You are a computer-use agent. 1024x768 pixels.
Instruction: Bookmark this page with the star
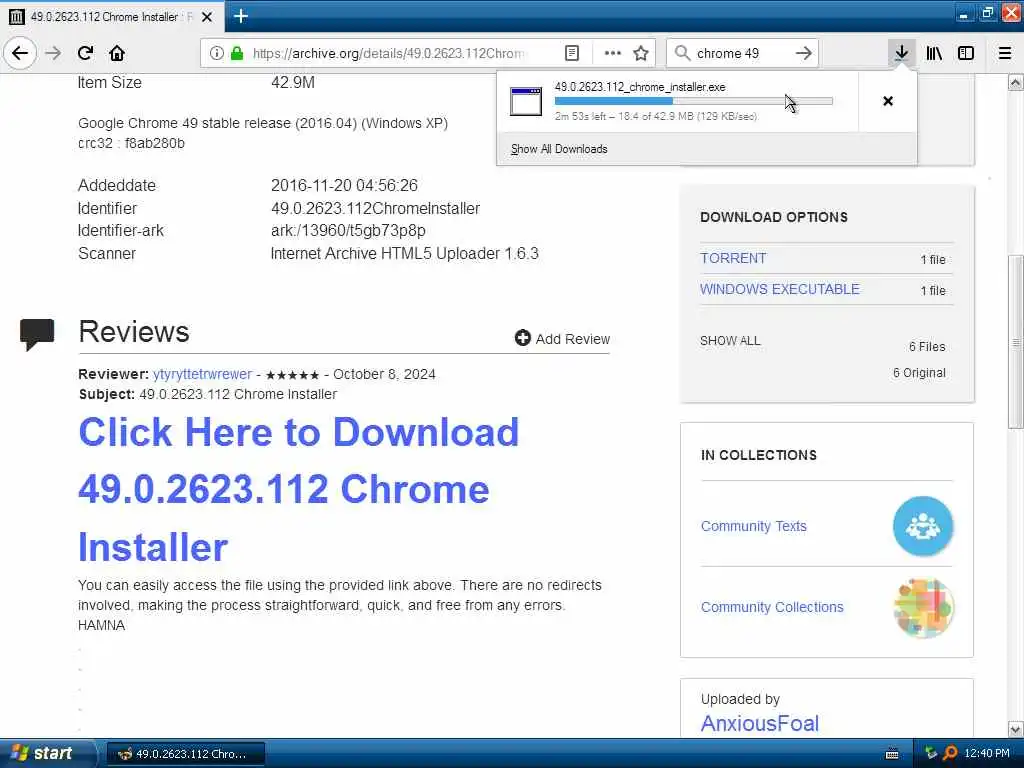click(x=641, y=53)
